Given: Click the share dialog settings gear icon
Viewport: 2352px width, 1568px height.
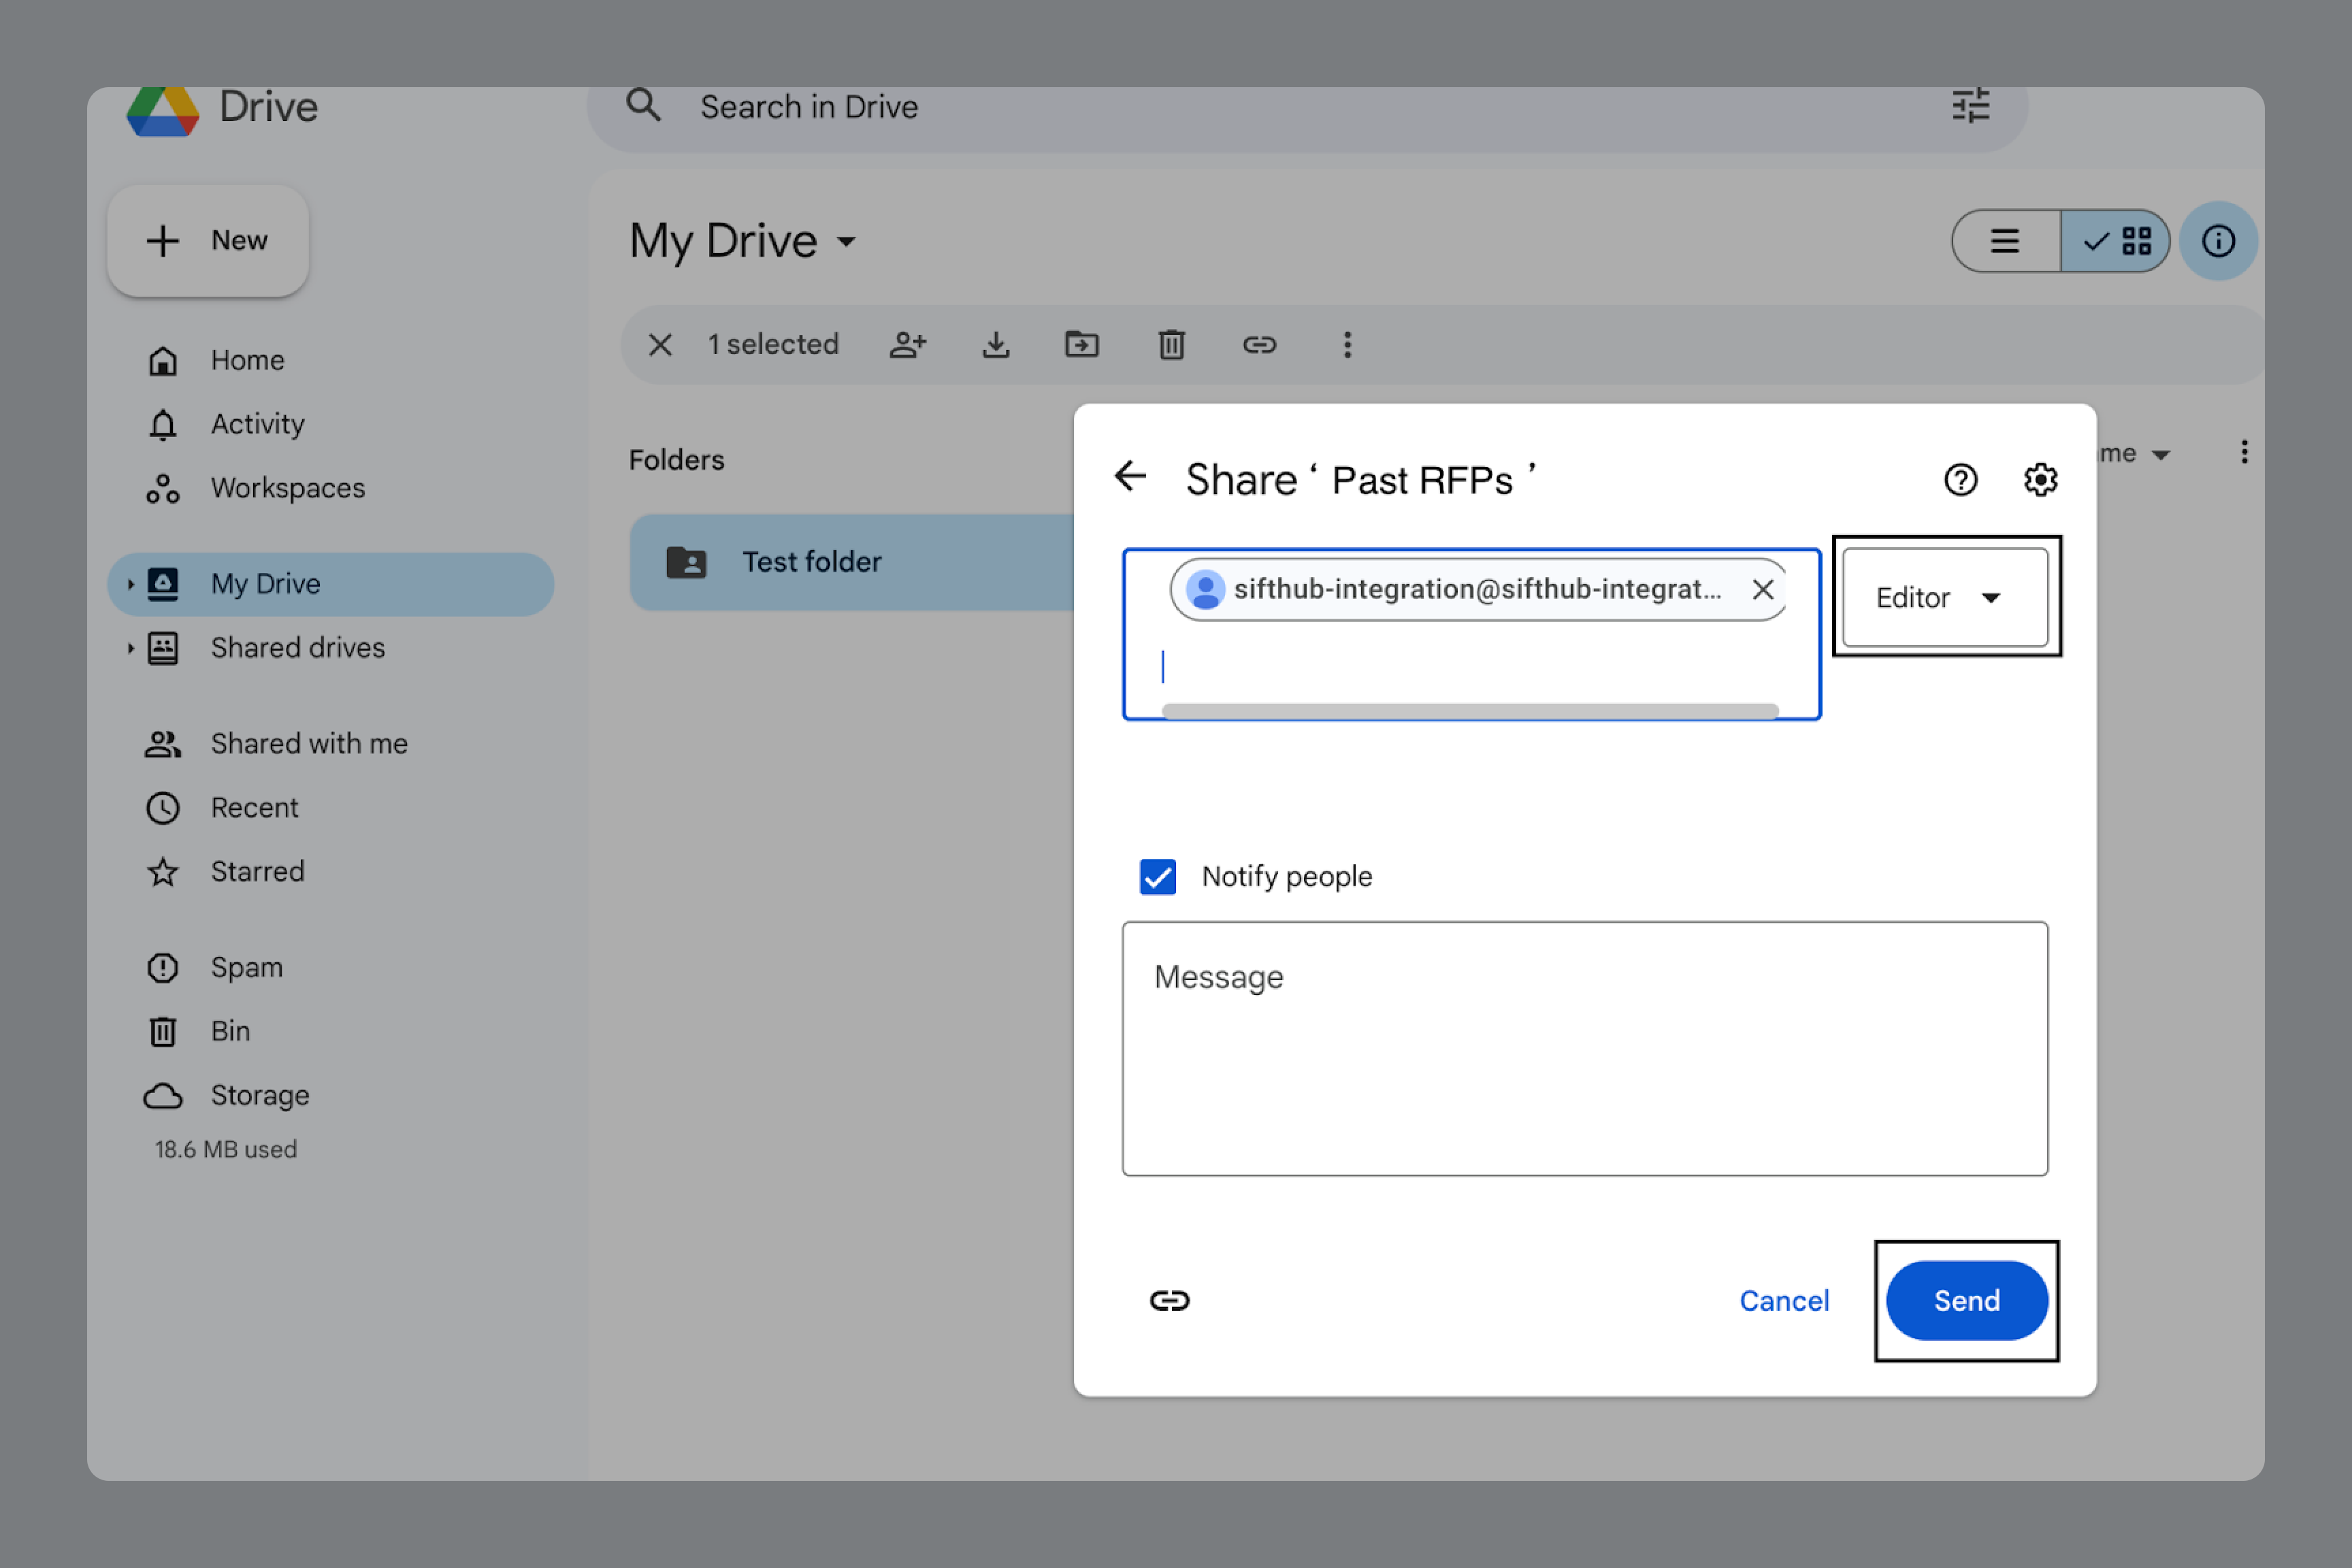Looking at the screenshot, I should point(2040,480).
